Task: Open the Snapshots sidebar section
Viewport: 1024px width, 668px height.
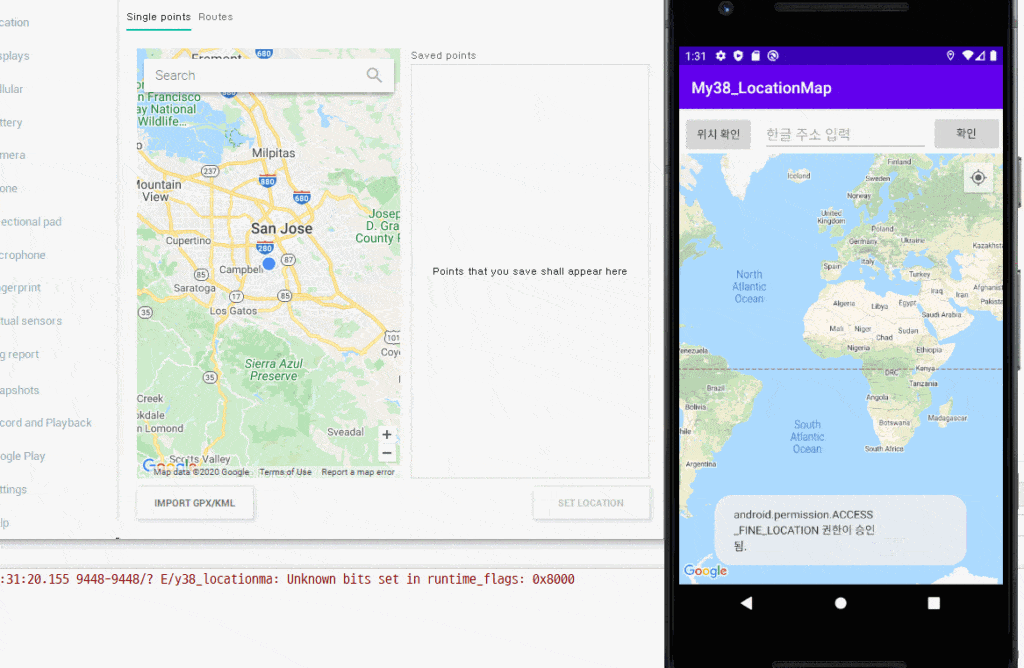Action: tap(20, 390)
